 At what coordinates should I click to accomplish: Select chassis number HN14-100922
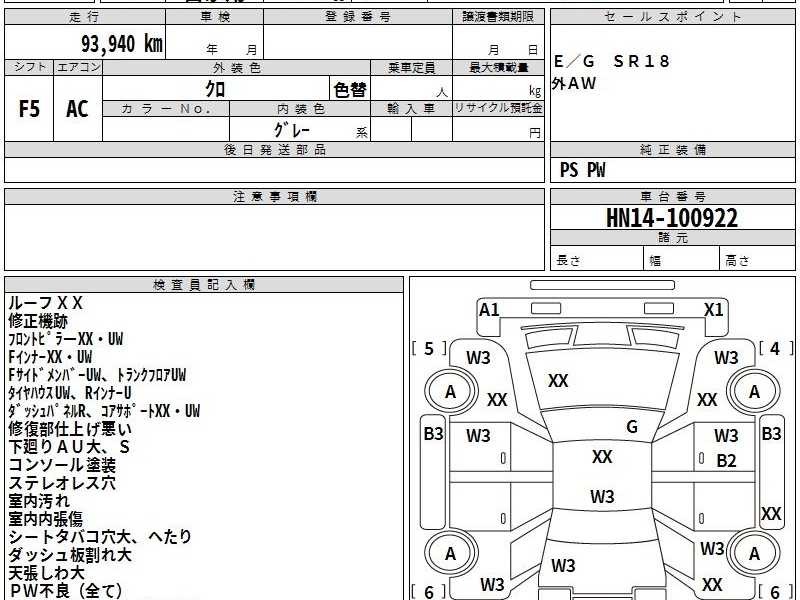coord(672,218)
